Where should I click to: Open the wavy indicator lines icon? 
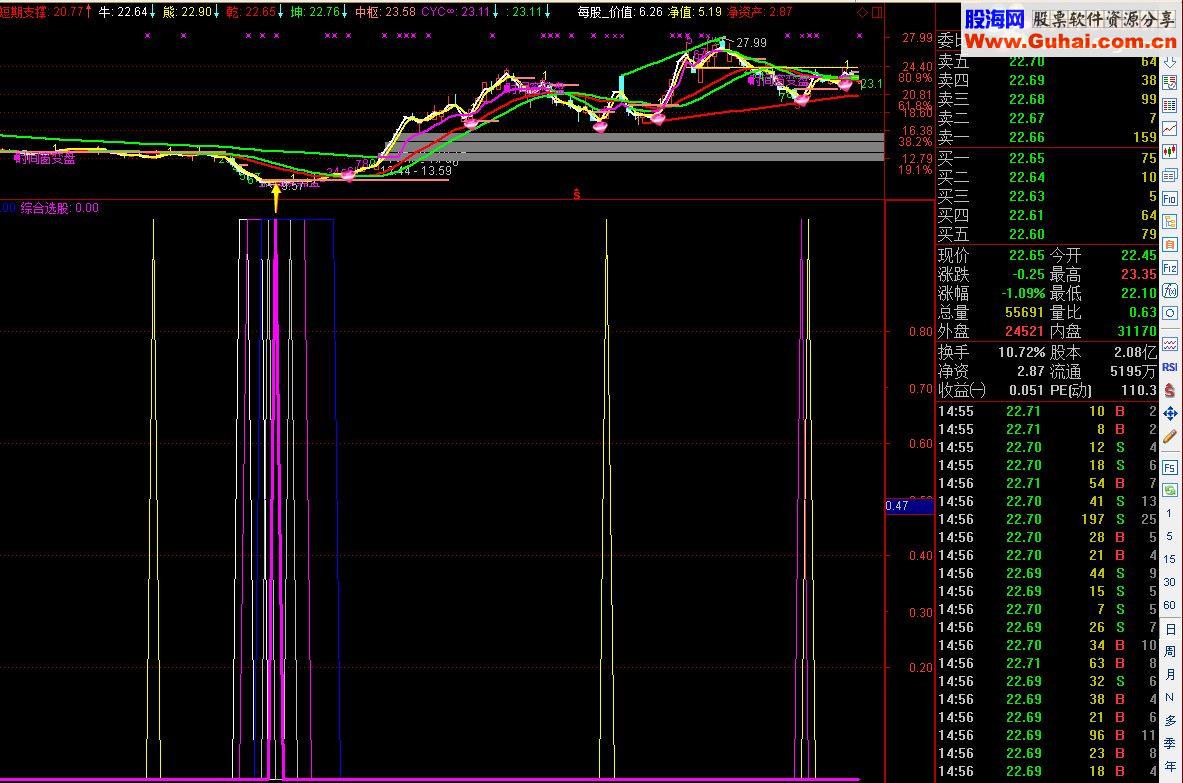(1169, 345)
